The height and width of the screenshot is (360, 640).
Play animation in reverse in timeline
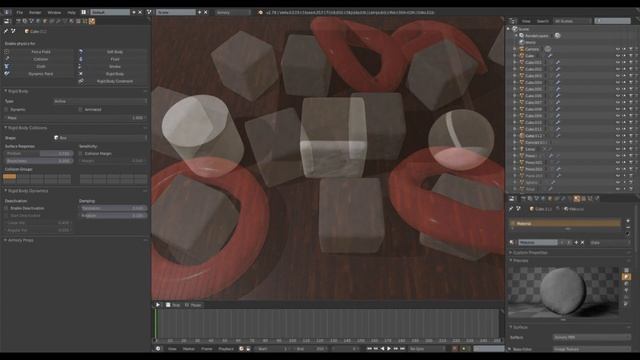[382, 349]
